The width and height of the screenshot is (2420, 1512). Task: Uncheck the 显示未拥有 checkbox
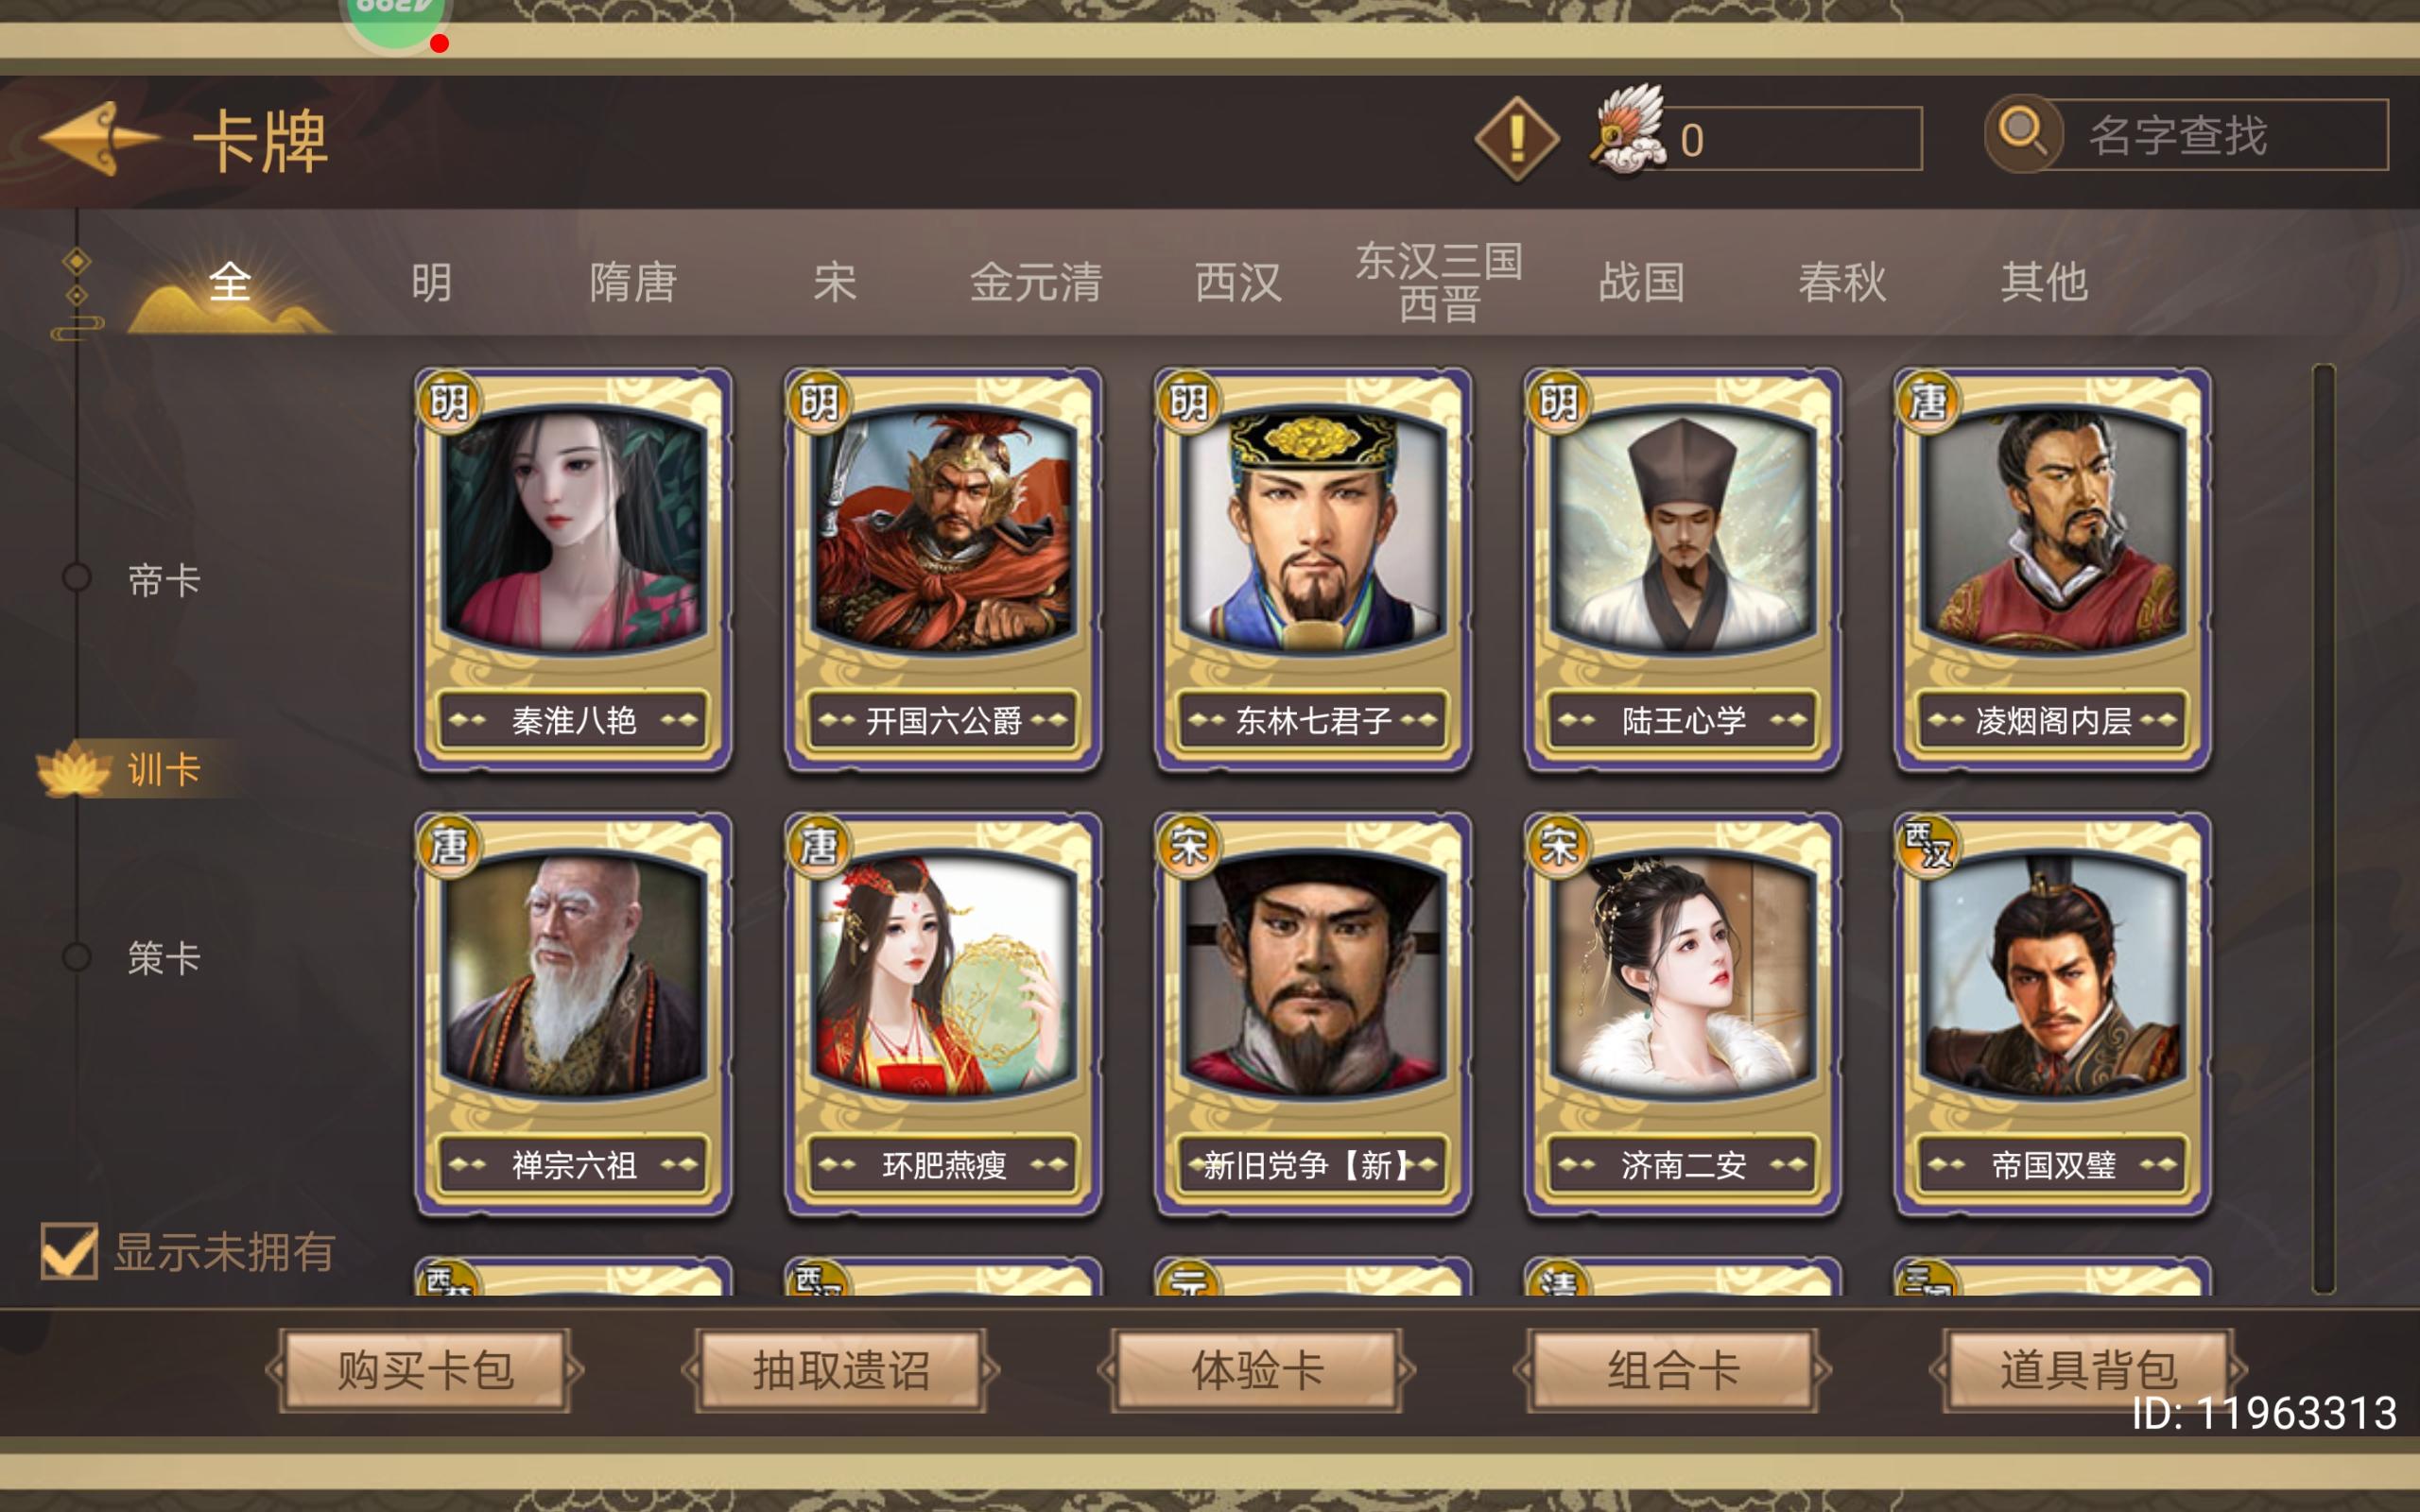[69, 1250]
